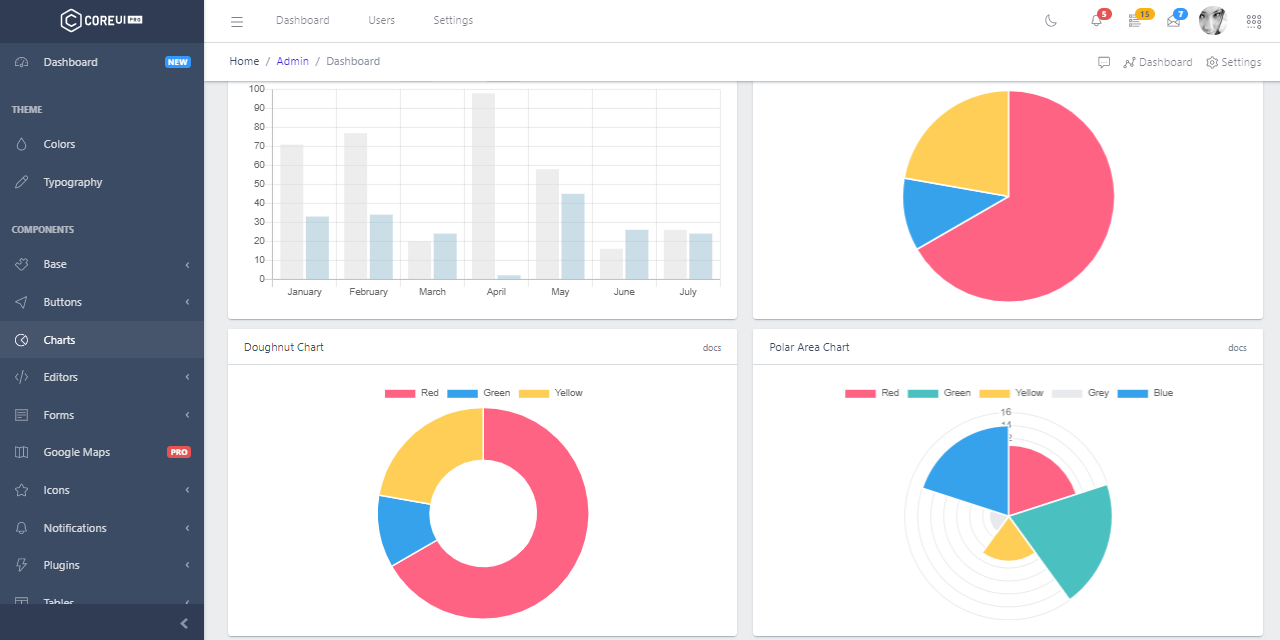Click the Editors code icon
The width and height of the screenshot is (1280, 640).
coord(22,377)
